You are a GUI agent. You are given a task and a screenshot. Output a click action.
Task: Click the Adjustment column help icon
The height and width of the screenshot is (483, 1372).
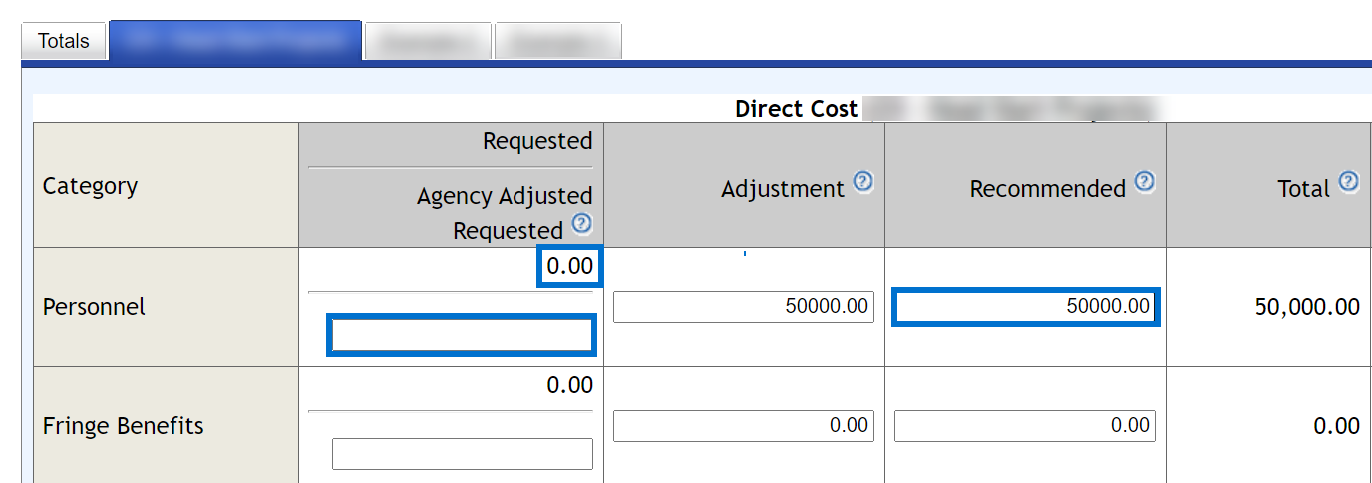(x=863, y=182)
